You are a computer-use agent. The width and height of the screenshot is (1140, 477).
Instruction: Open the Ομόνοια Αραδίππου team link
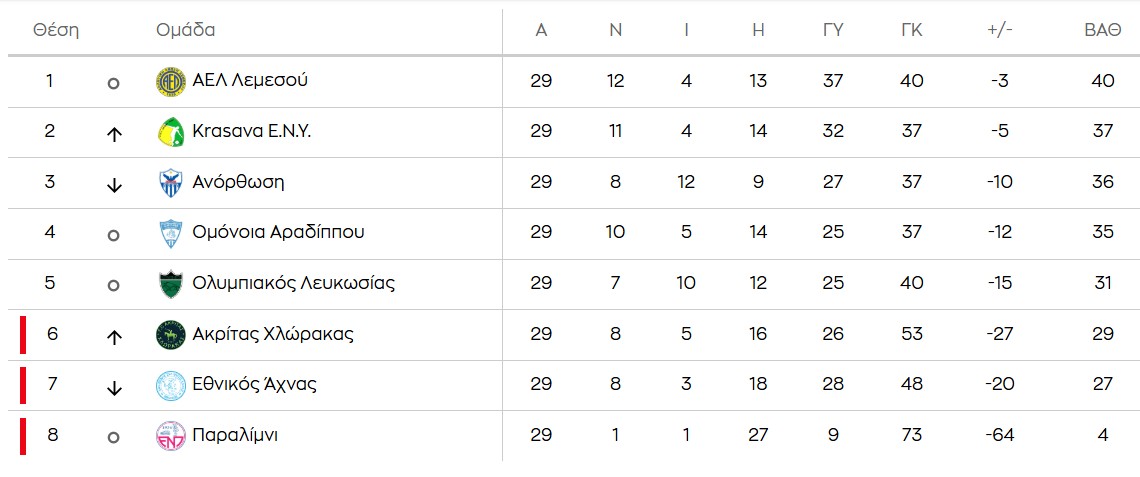[x=278, y=233]
